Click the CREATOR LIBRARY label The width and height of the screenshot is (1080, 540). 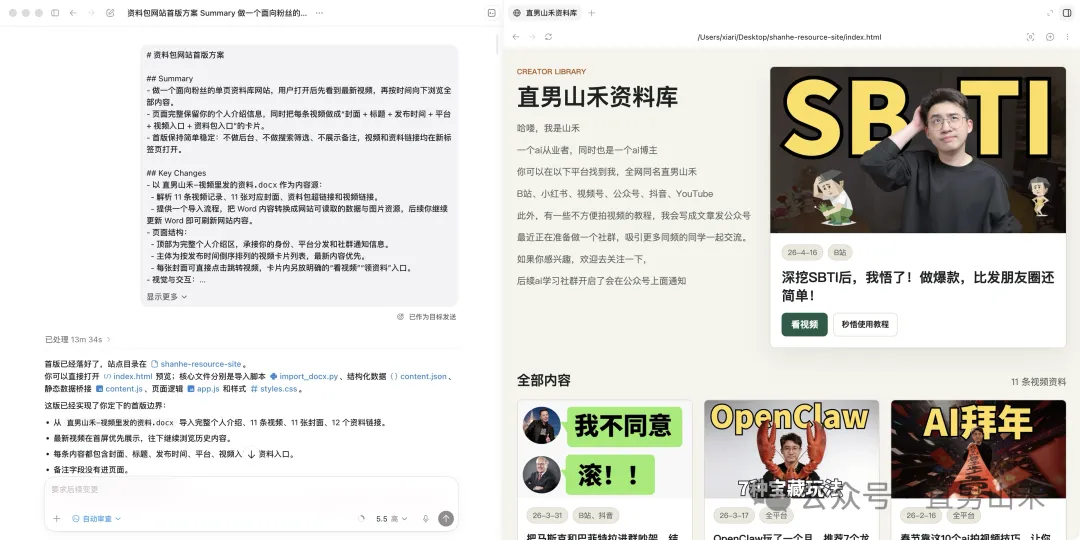pyautogui.click(x=551, y=72)
